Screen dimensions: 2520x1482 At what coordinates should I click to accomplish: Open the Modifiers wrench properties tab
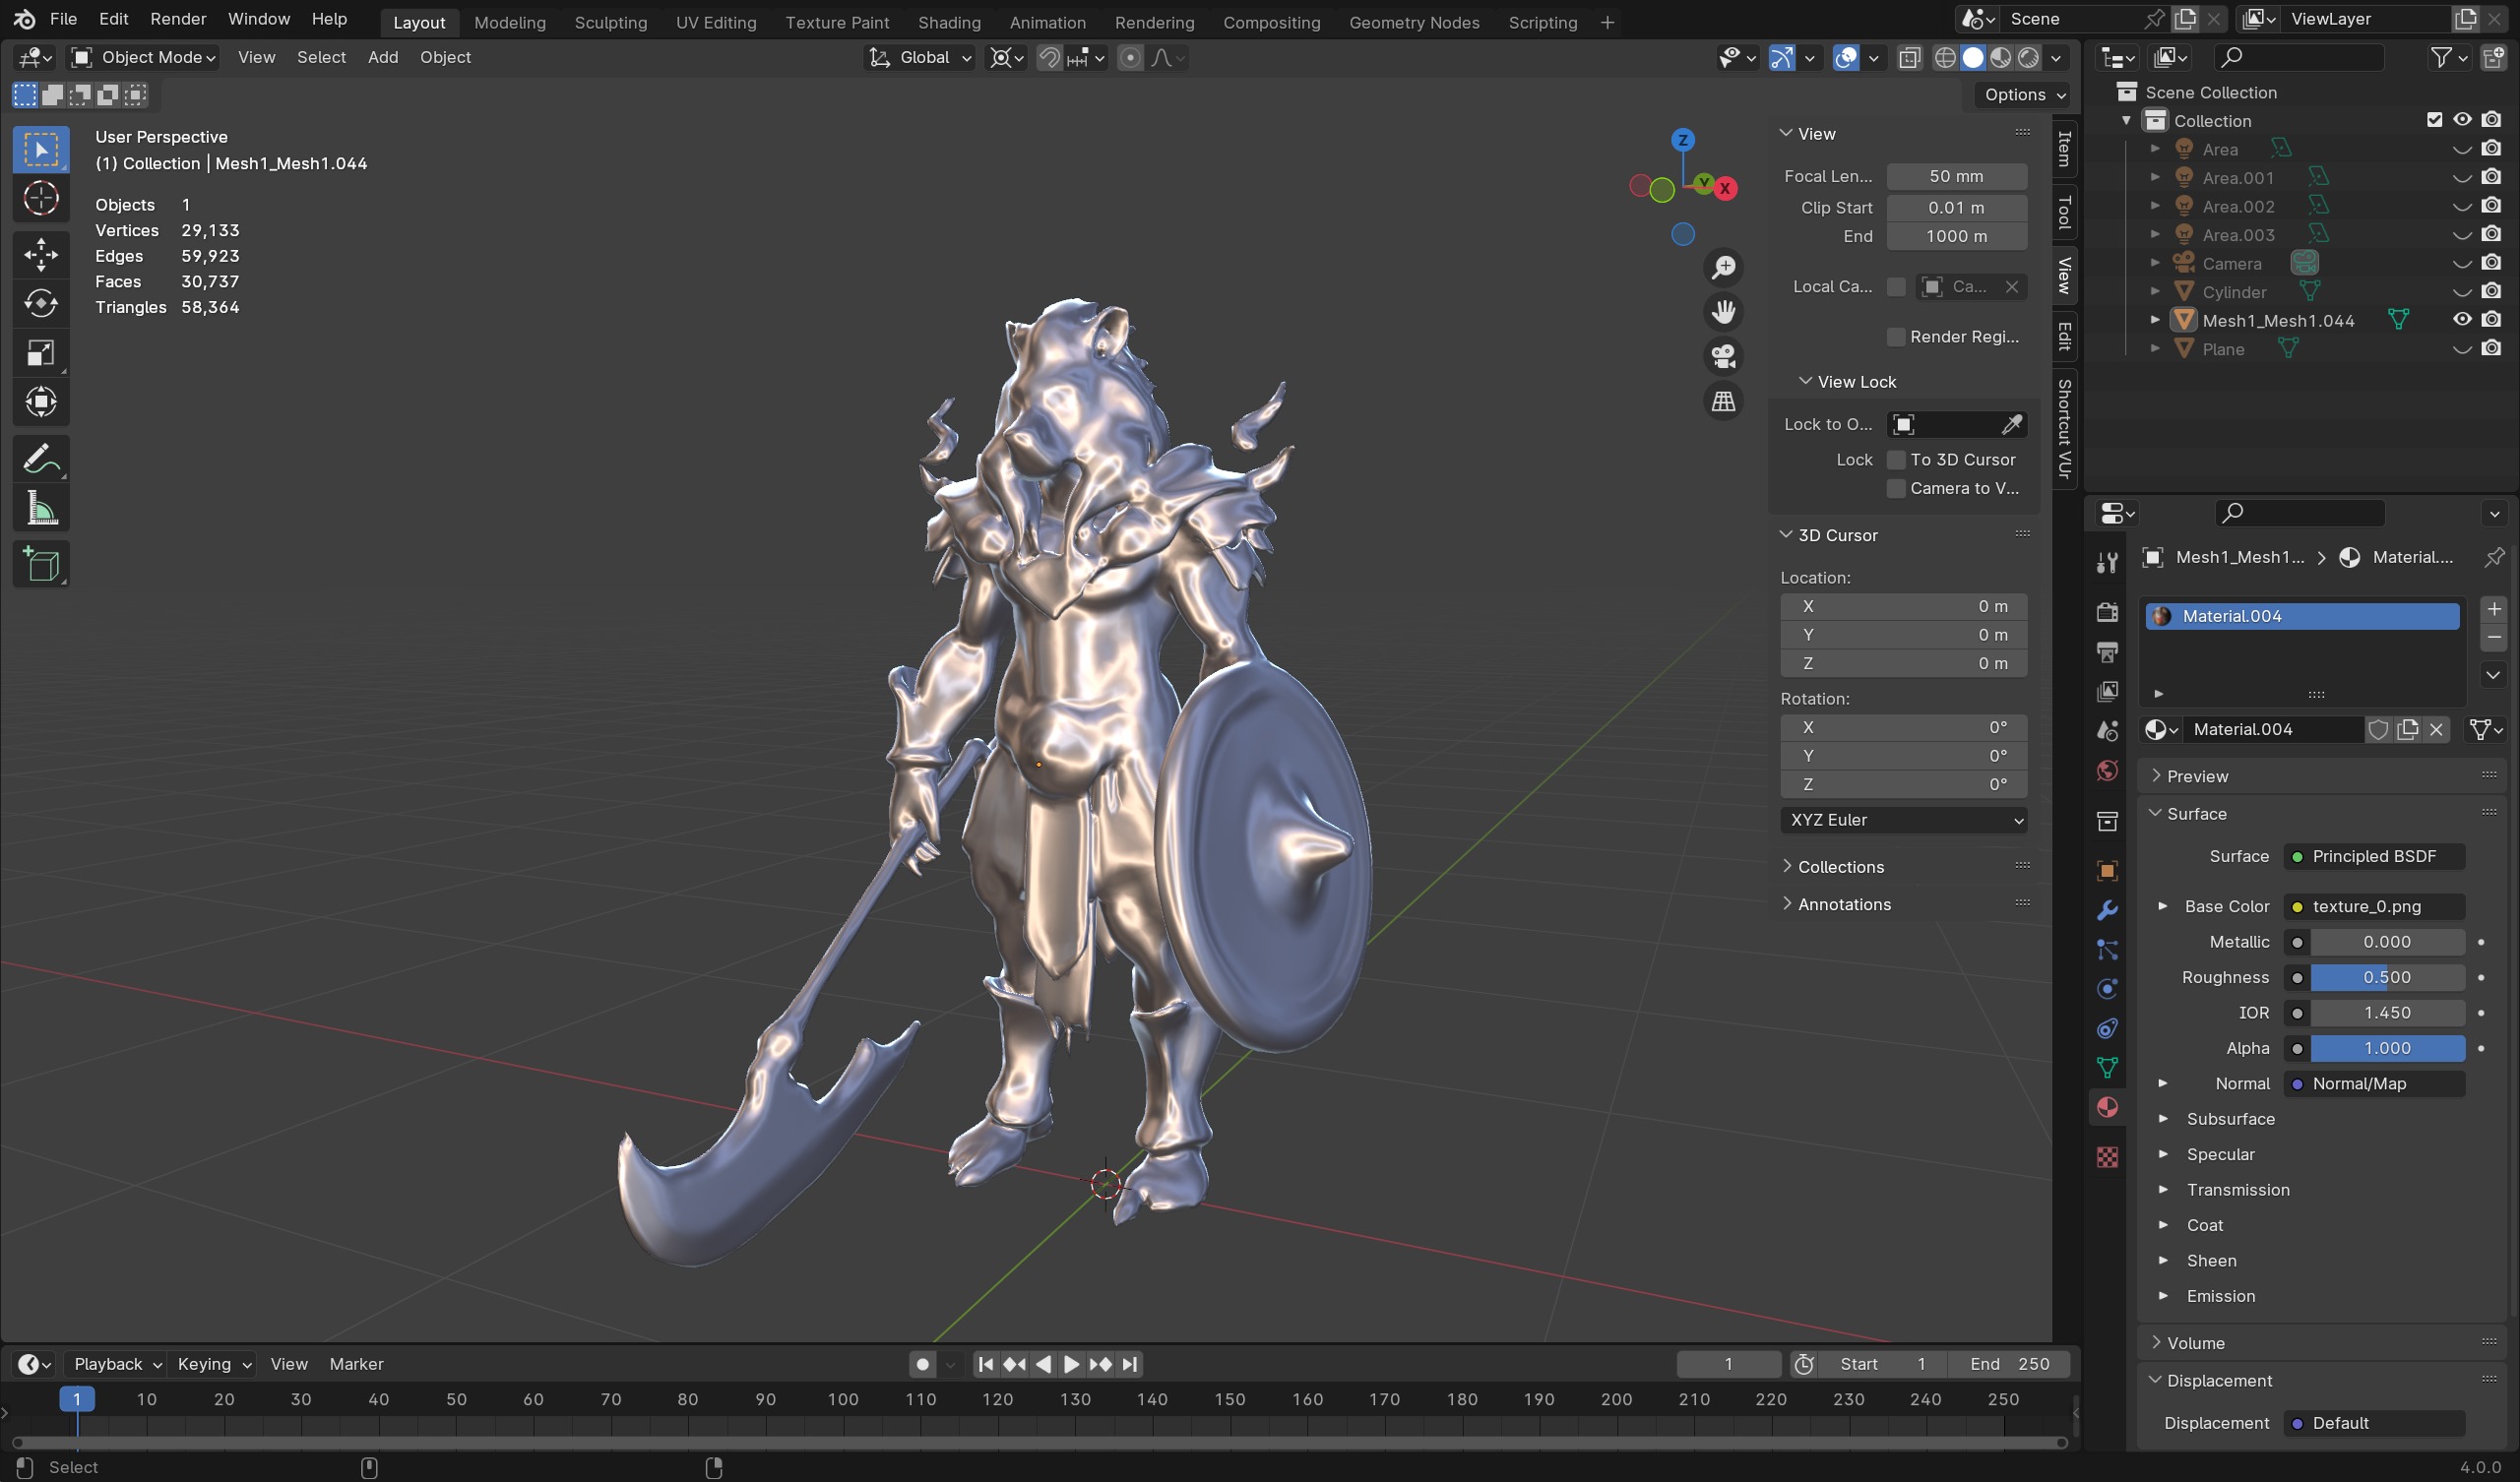point(2107,910)
